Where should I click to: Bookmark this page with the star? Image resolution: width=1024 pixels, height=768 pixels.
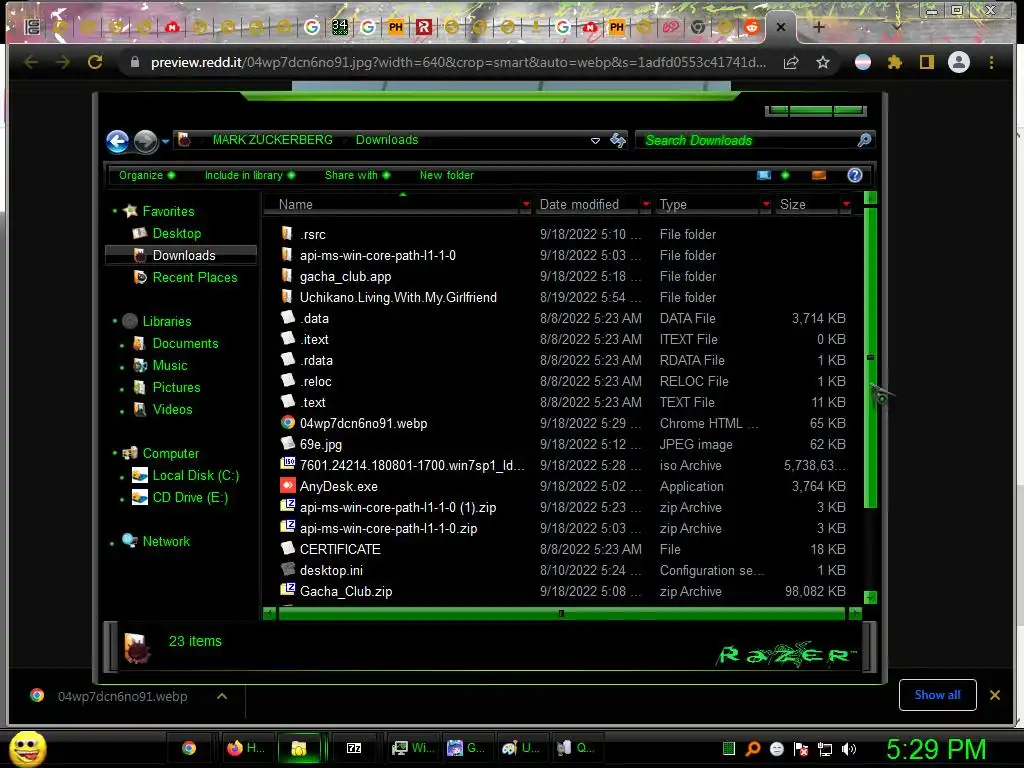[823, 62]
